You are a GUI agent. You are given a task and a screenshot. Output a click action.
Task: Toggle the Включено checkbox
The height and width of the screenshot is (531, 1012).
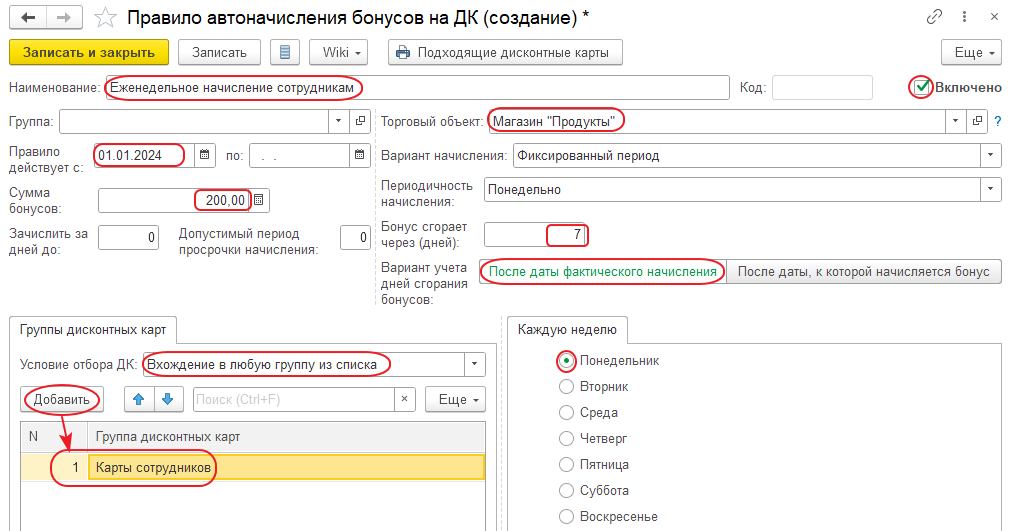point(922,87)
